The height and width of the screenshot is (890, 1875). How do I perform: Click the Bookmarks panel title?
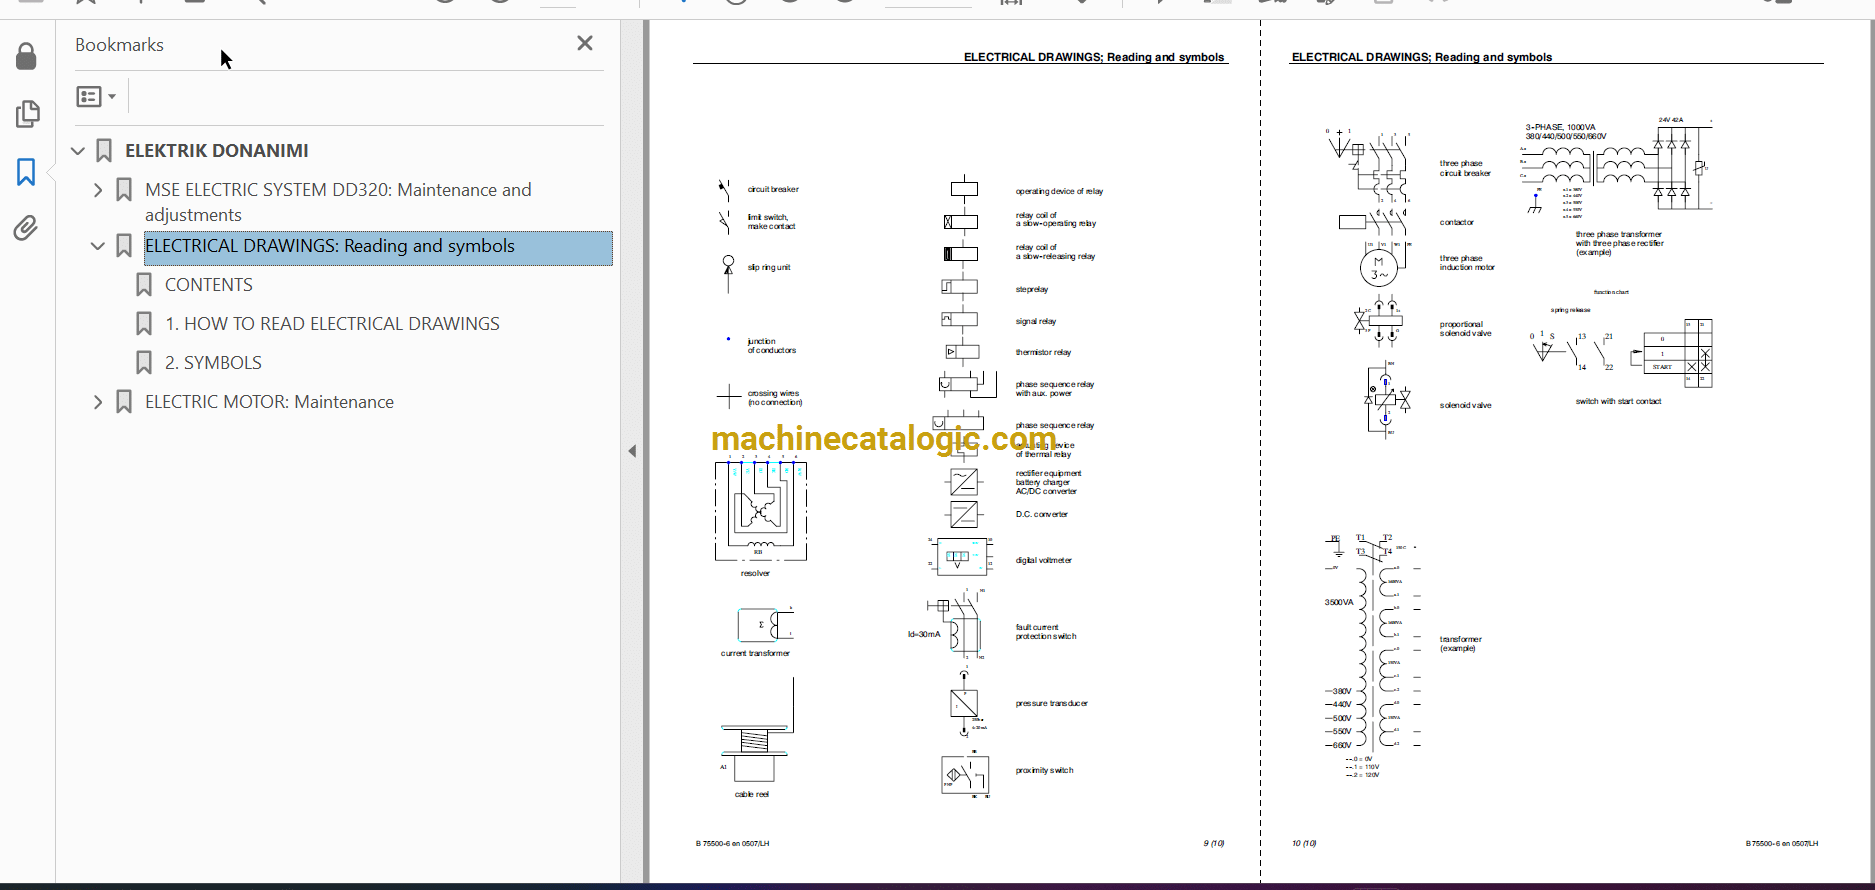119,45
